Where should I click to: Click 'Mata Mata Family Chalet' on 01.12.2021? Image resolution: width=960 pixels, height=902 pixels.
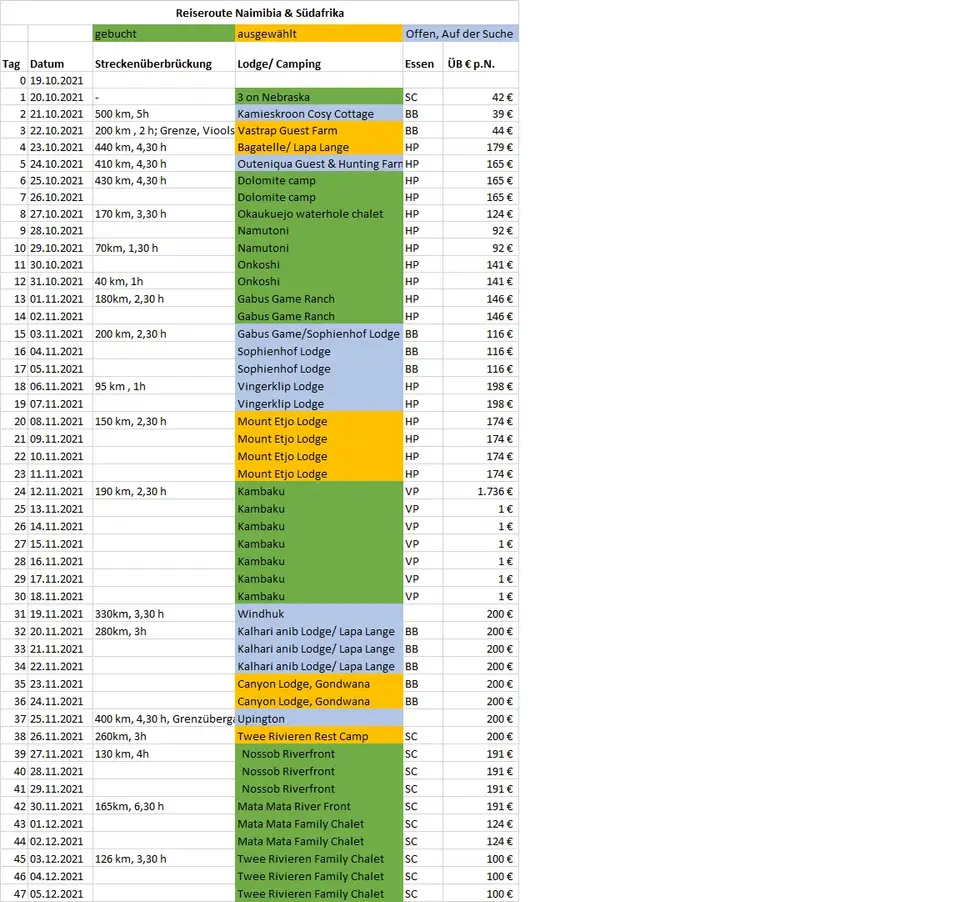click(319, 824)
